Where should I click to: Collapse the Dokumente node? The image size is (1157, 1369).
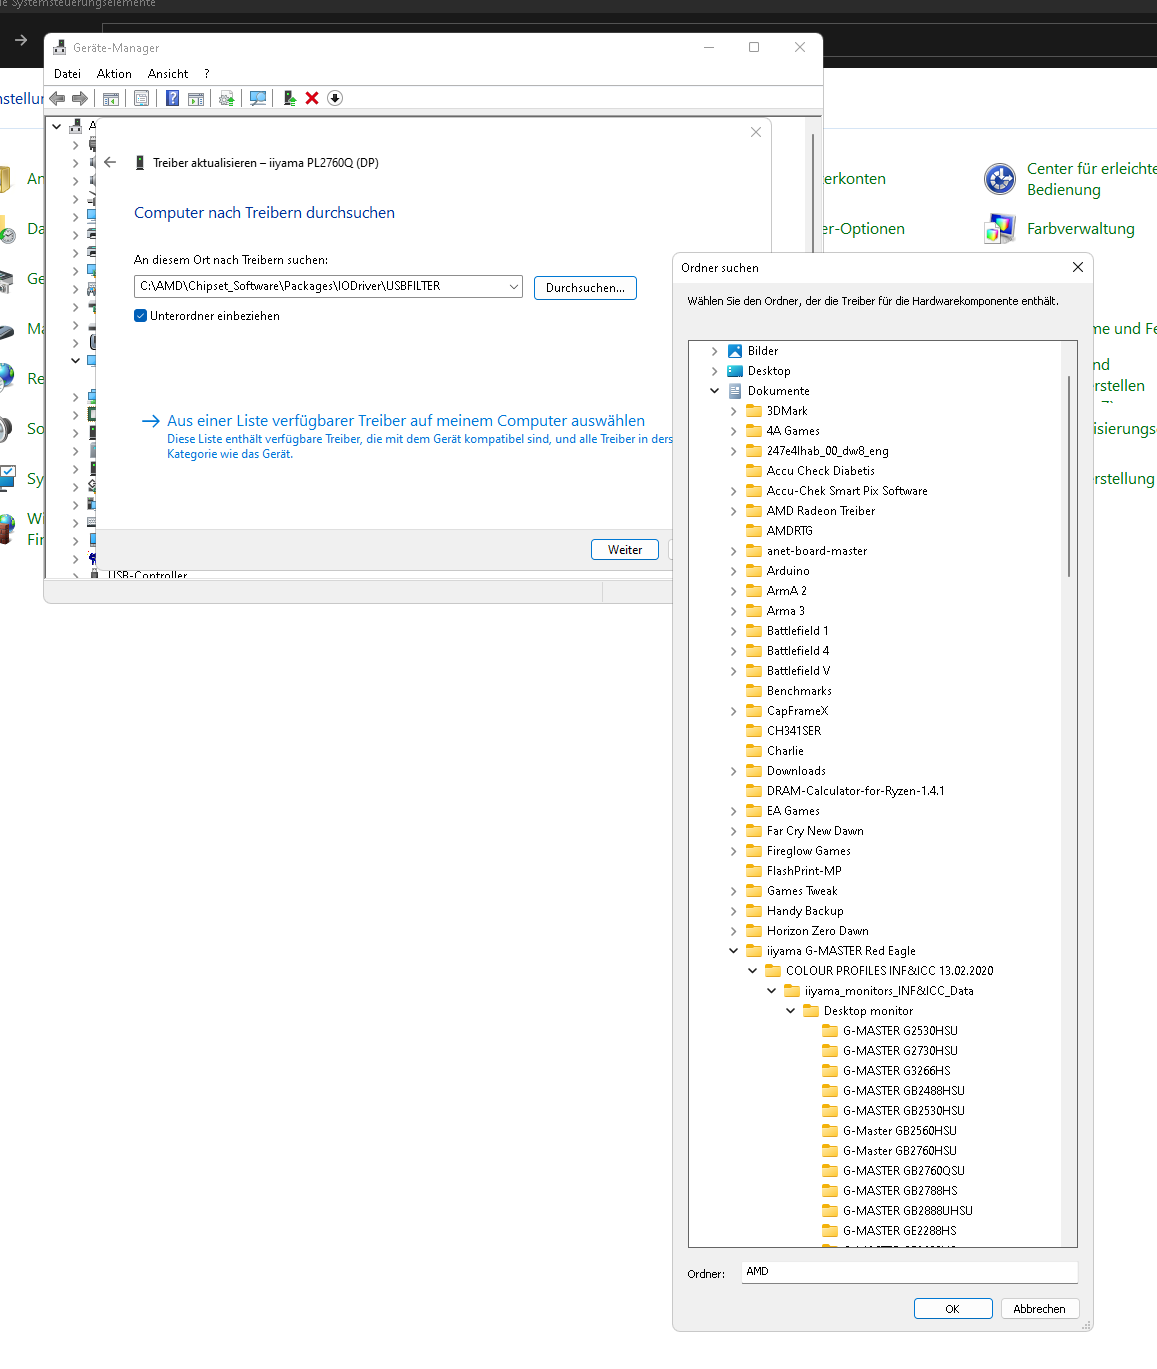tap(714, 391)
